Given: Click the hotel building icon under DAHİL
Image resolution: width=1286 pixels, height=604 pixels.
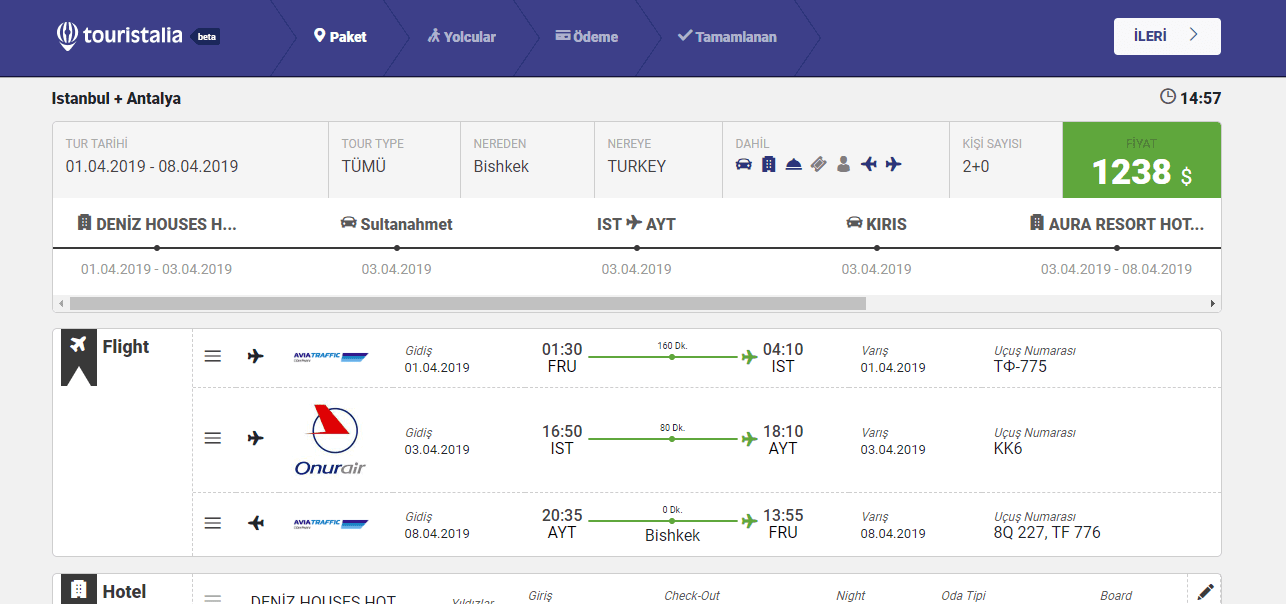Looking at the screenshot, I should 768,164.
